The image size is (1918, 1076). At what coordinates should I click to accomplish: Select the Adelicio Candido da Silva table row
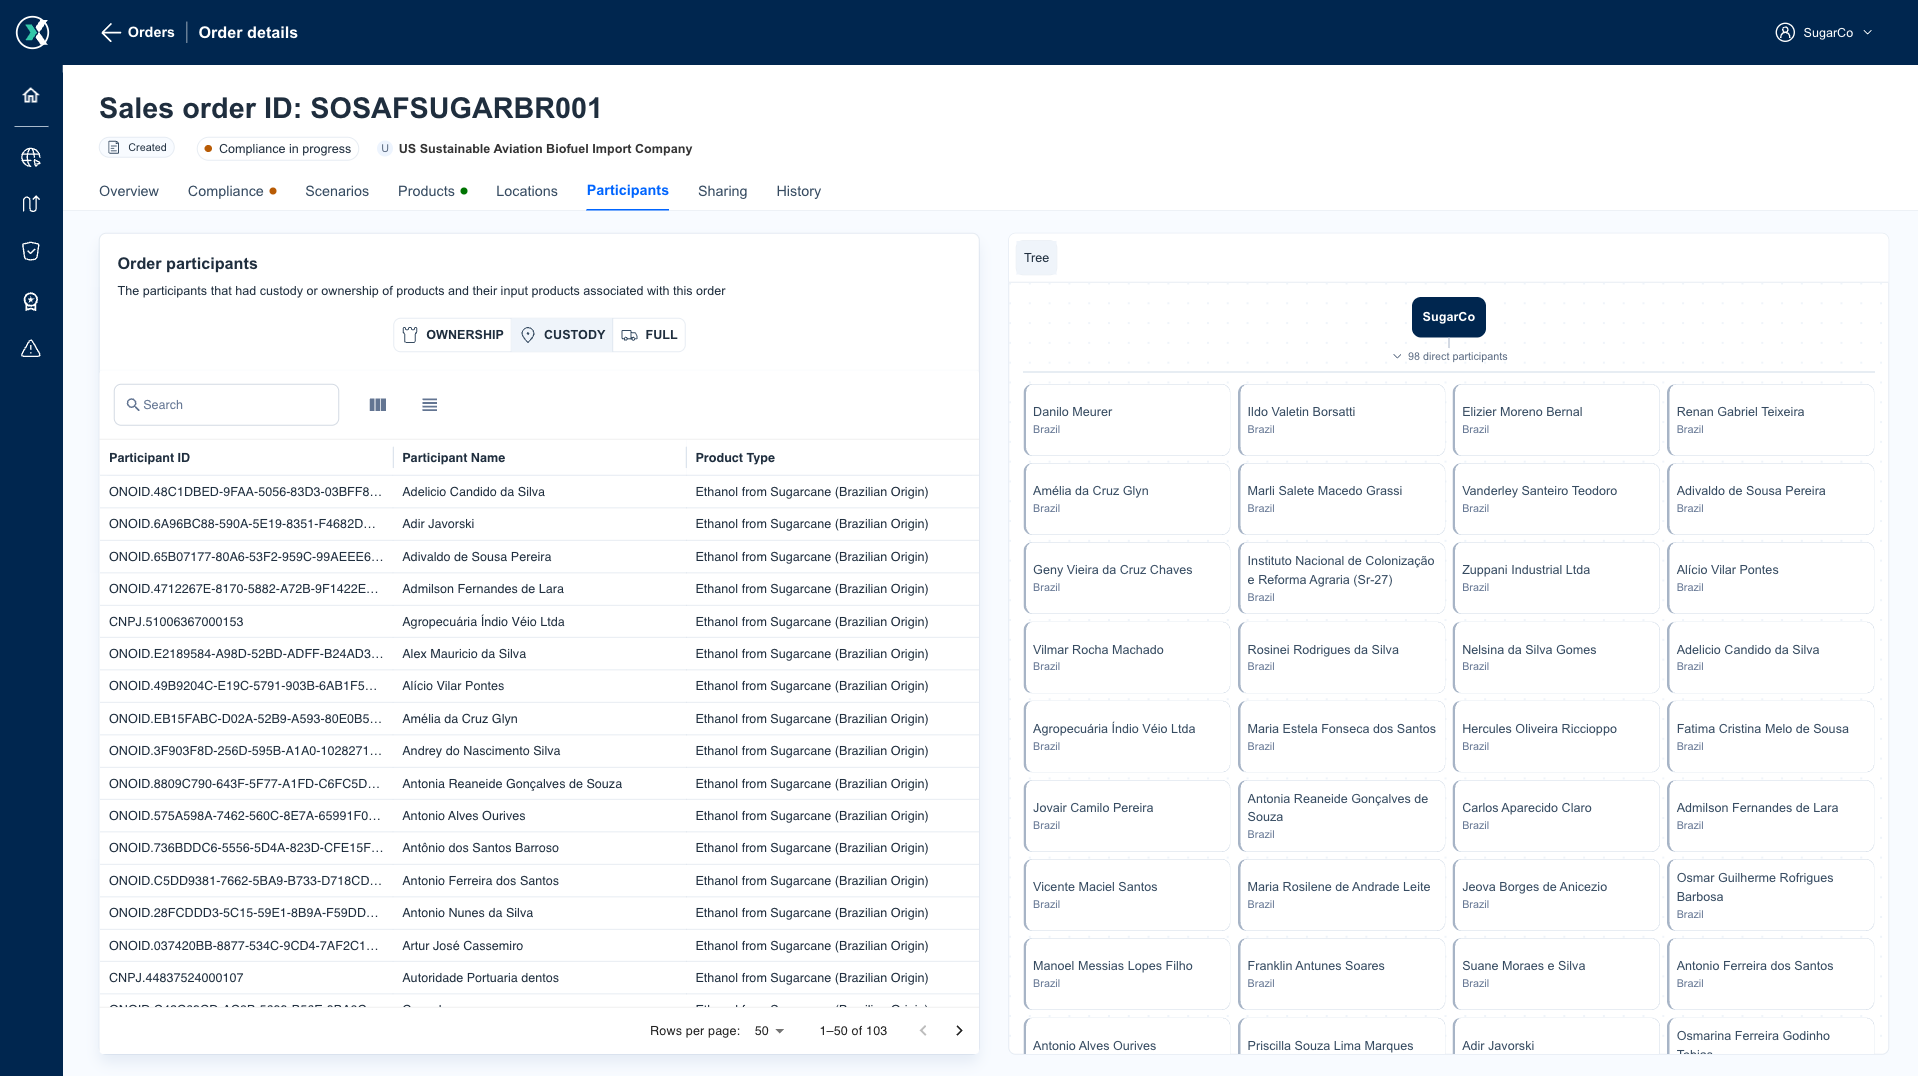(x=539, y=492)
